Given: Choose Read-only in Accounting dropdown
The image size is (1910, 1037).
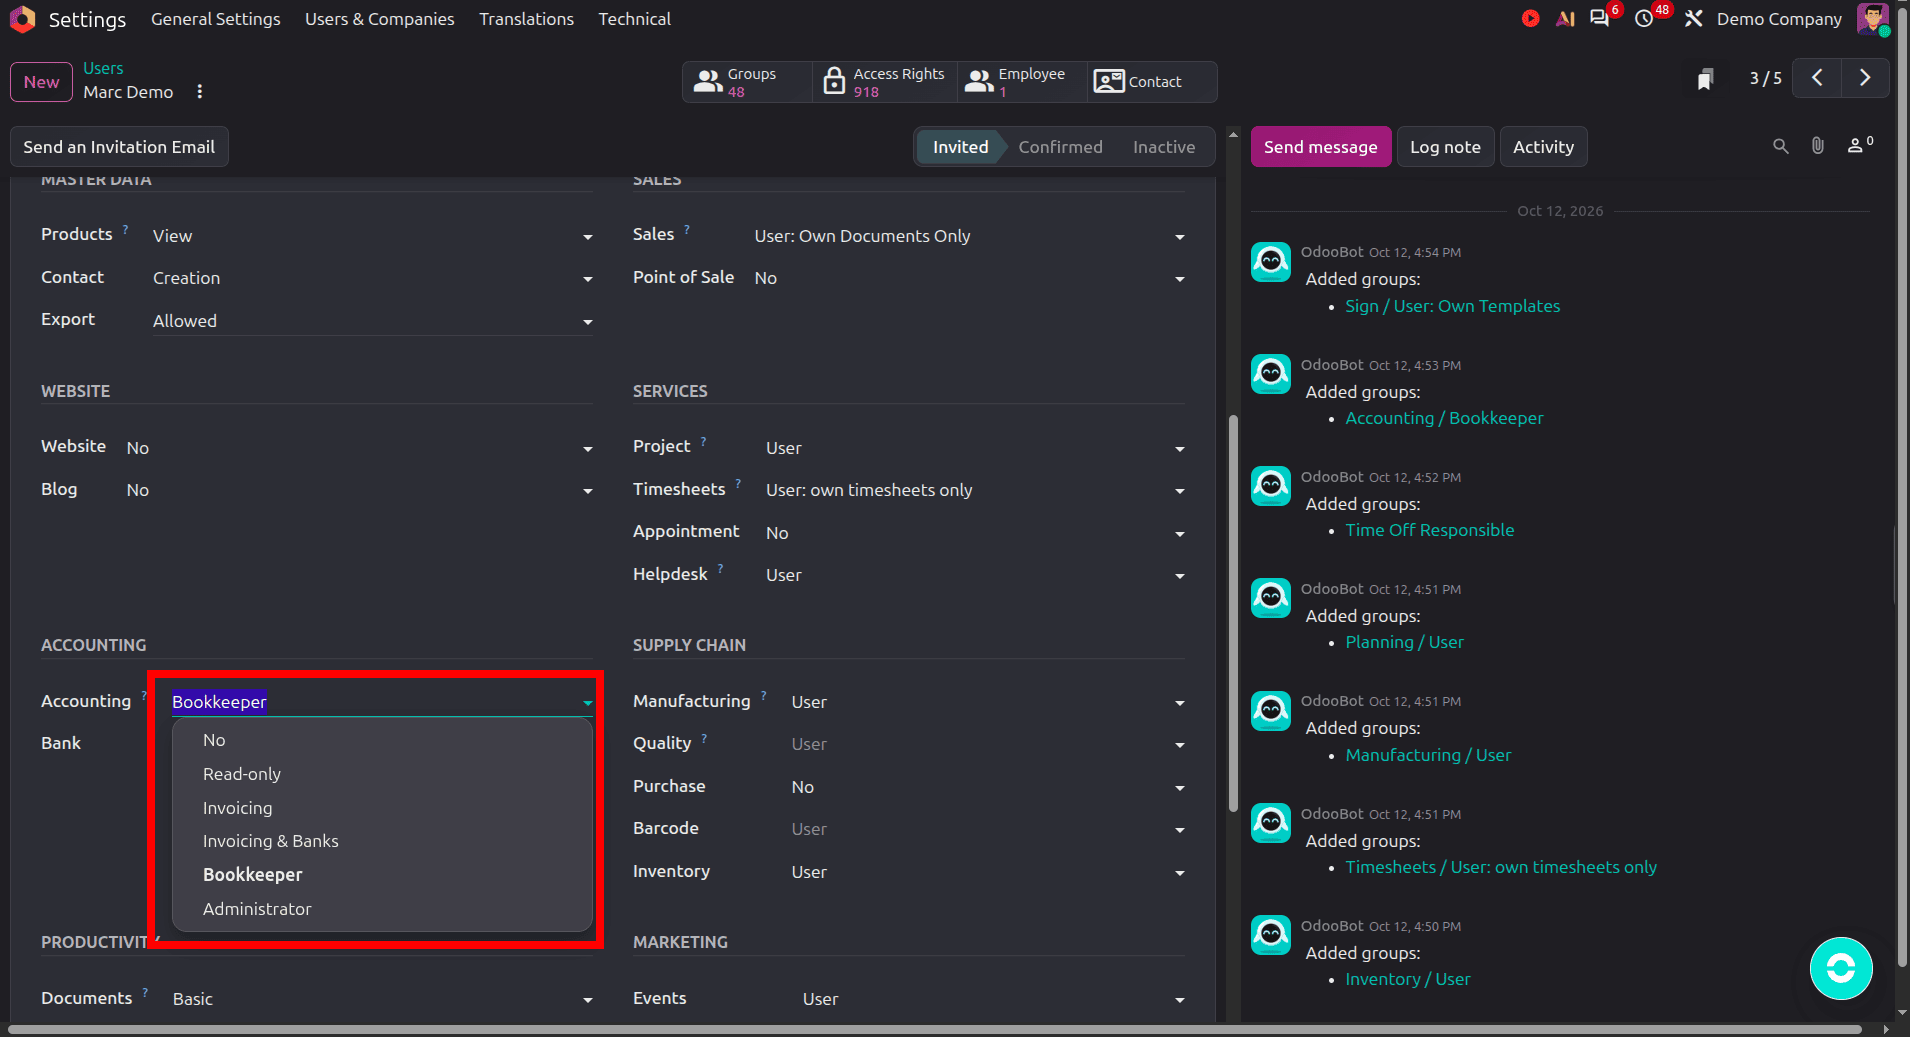Looking at the screenshot, I should point(382,774).
